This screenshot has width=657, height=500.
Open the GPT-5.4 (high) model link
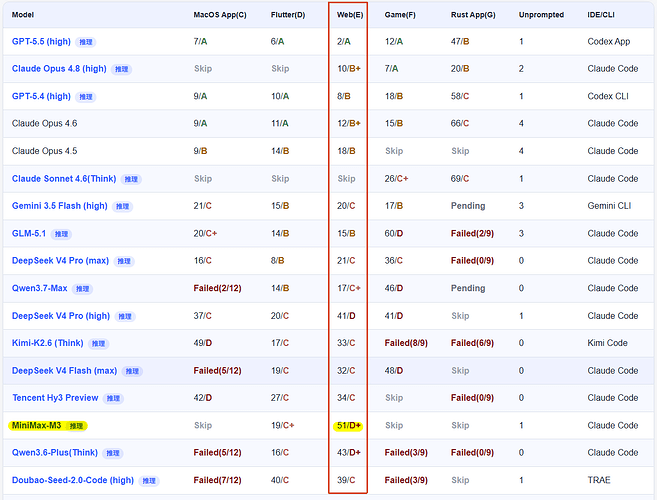pyautogui.click(x=41, y=96)
